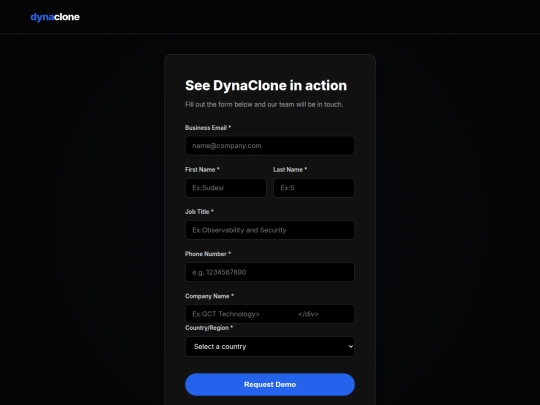Open the dynaclone logo link
540x405 pixels.
coord(55,17)
